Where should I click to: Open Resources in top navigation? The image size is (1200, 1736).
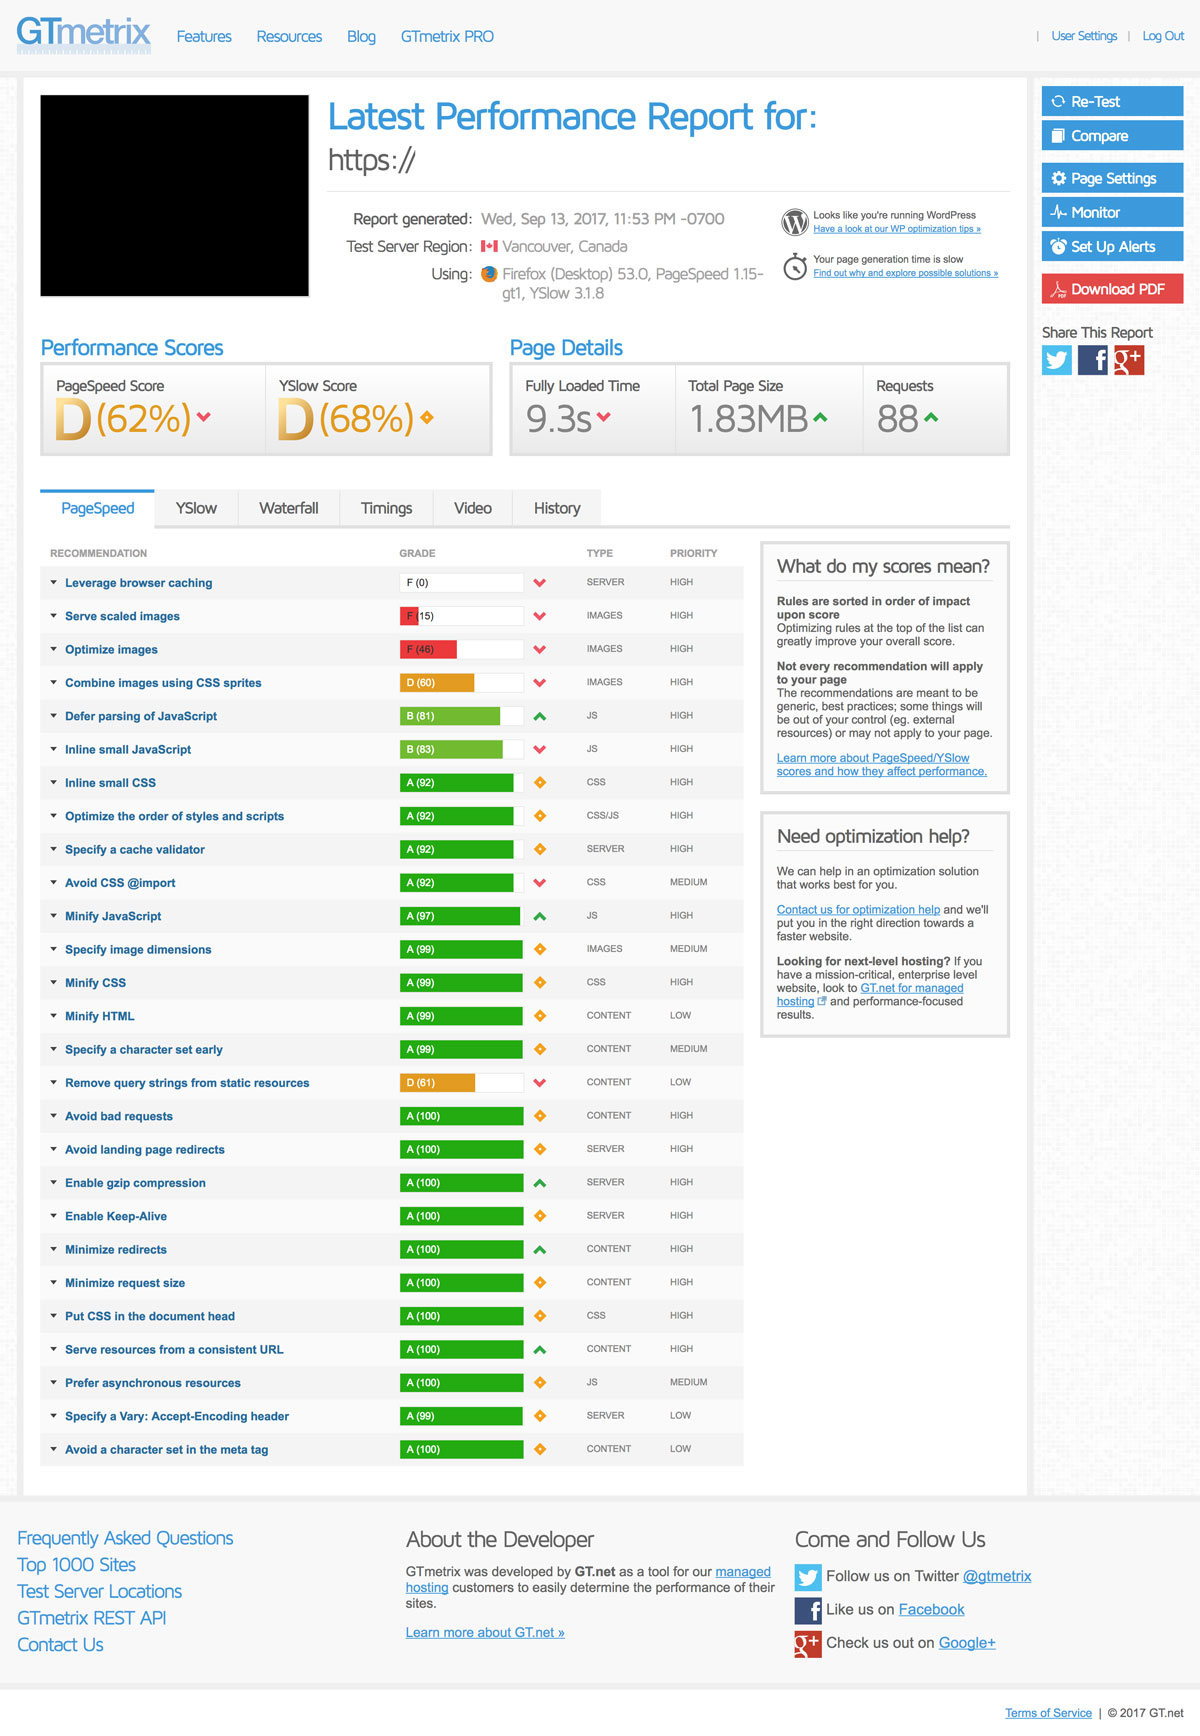coord(289,36)
